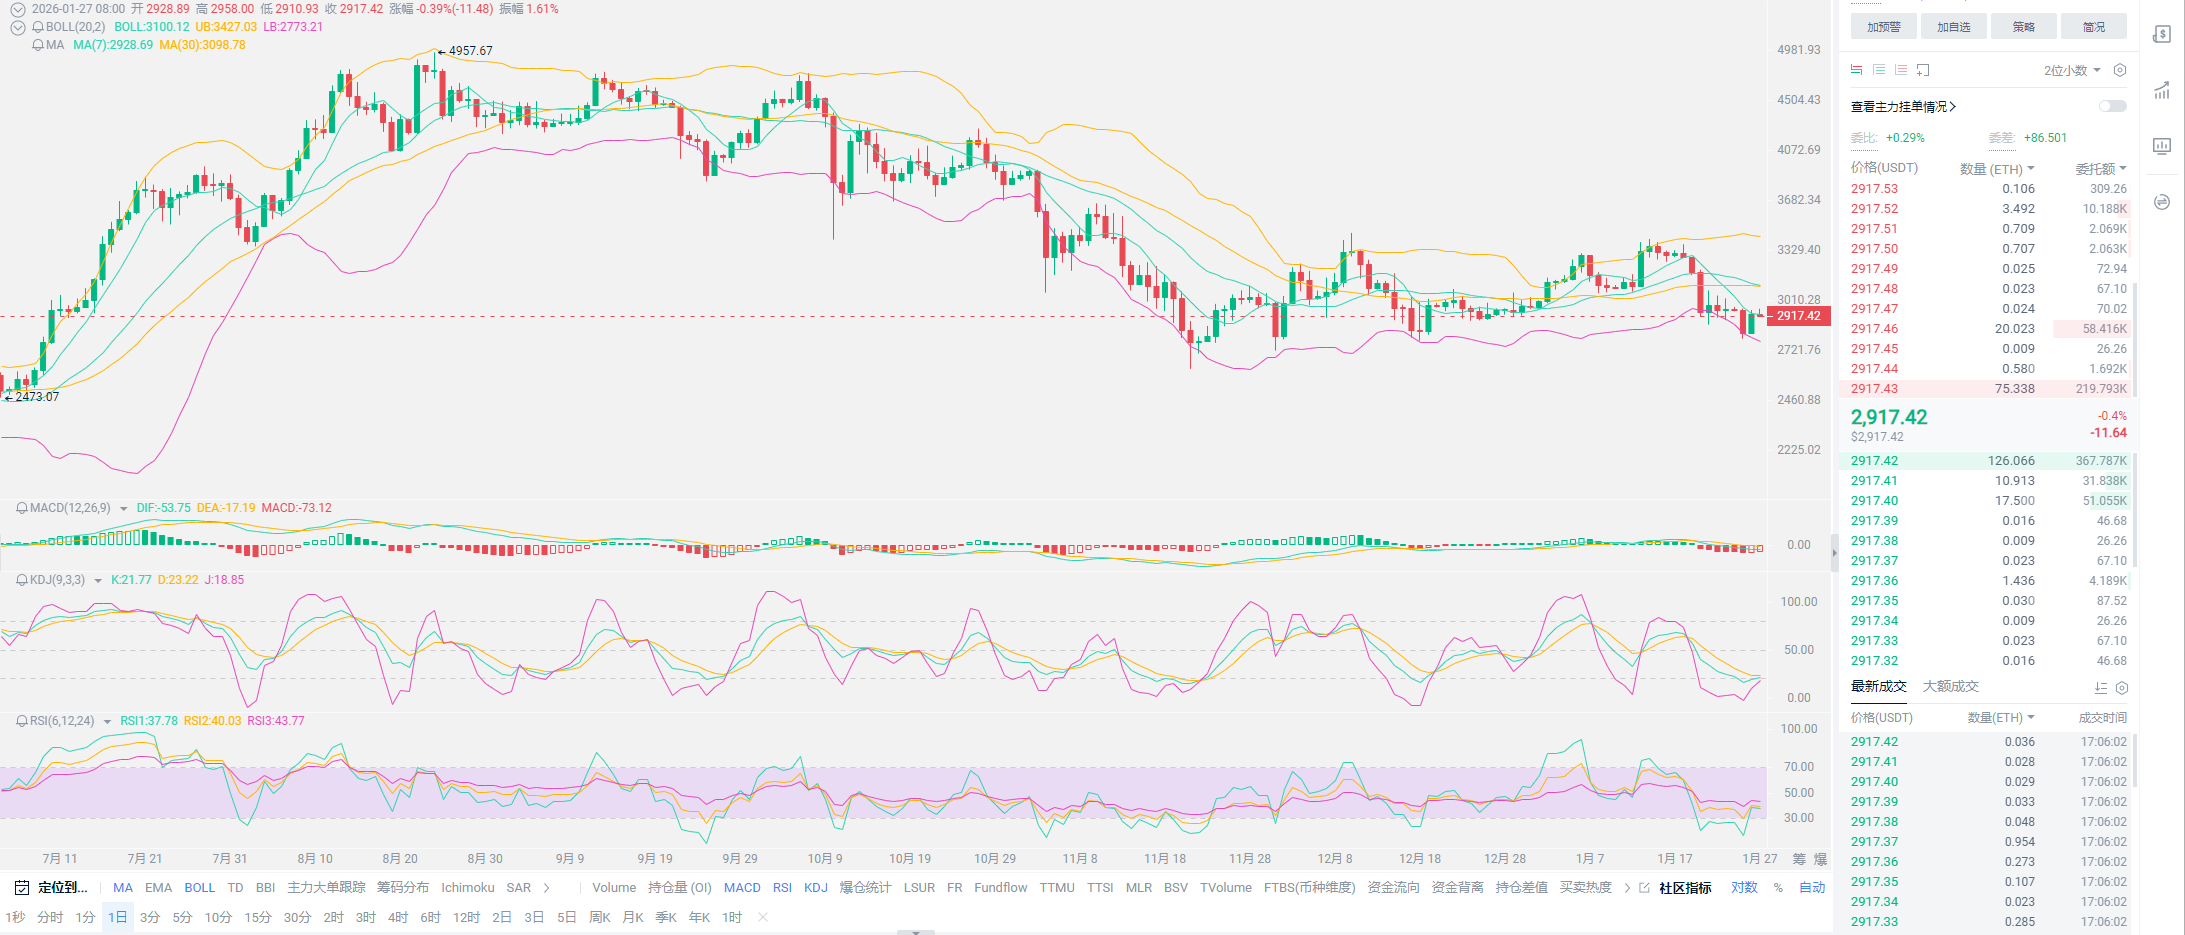Switch to the 大额成交 tab
2185x935 pixels.
[1950, 686]
